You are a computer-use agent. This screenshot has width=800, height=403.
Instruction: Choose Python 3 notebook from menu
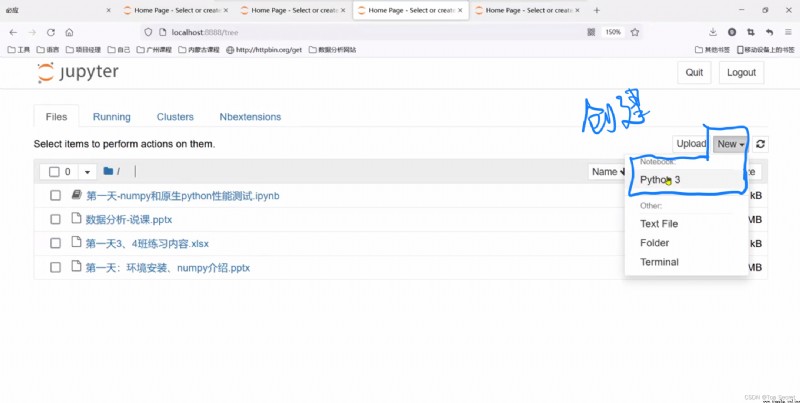[686, 180]
